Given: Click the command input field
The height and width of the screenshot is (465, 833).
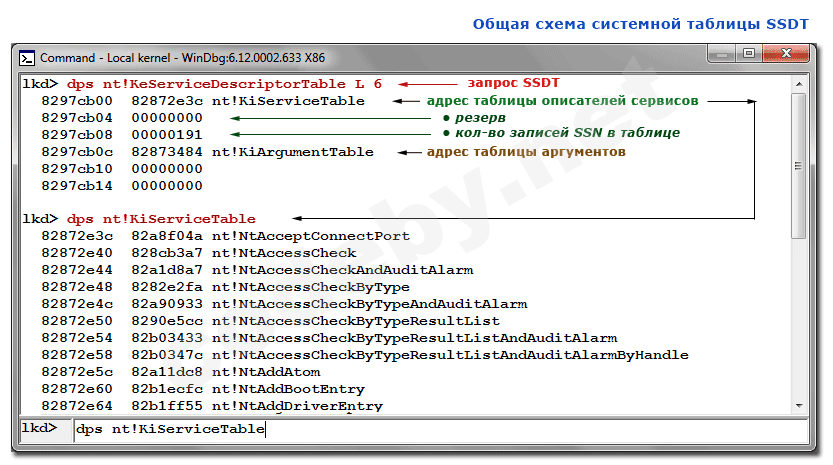Looking at the screenshot, I should (440, 429).
